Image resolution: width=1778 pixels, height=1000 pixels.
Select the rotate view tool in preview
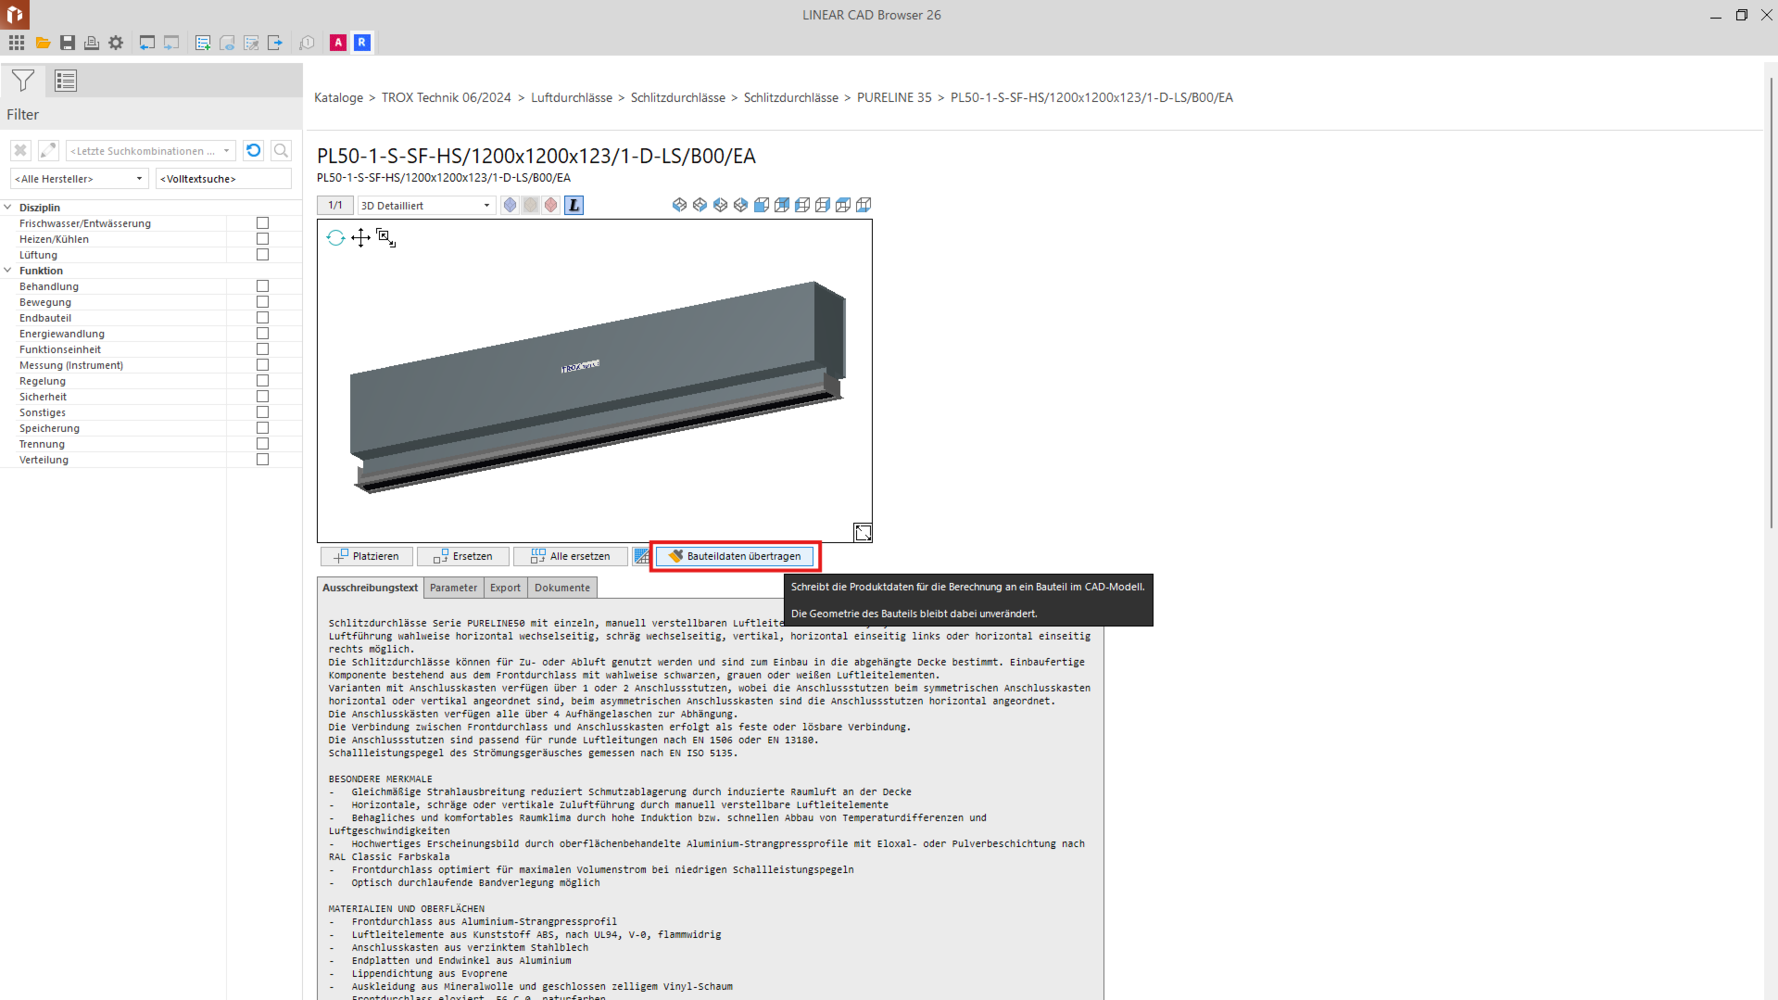[335, 238]
